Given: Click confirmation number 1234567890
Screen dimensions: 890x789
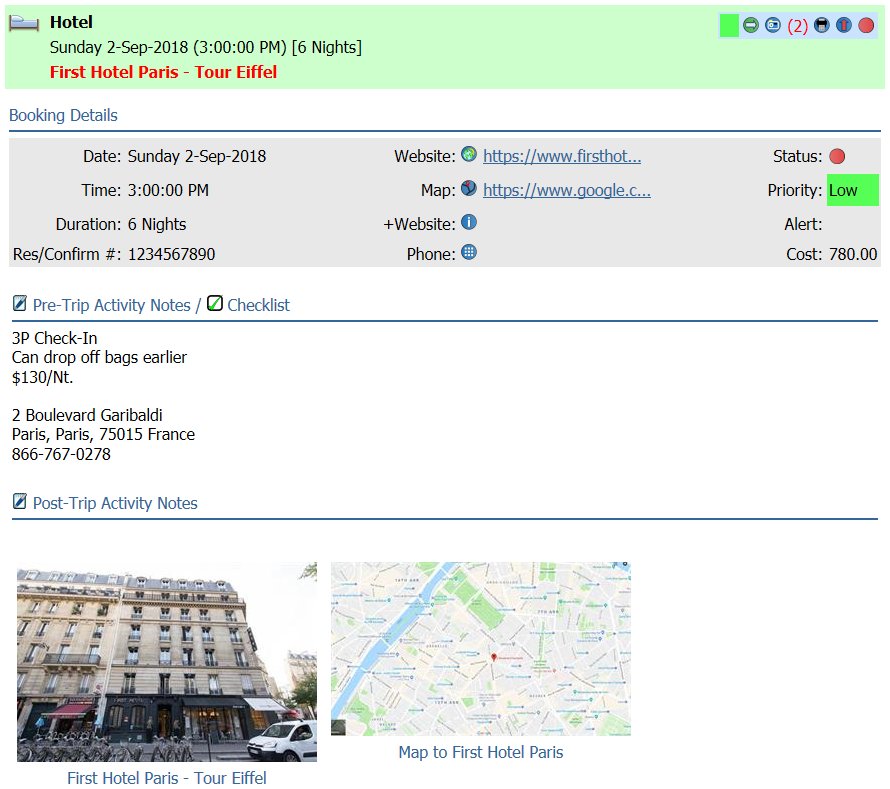Looking at the screenshot, I should pyautogui.click(x=171, y=254).
